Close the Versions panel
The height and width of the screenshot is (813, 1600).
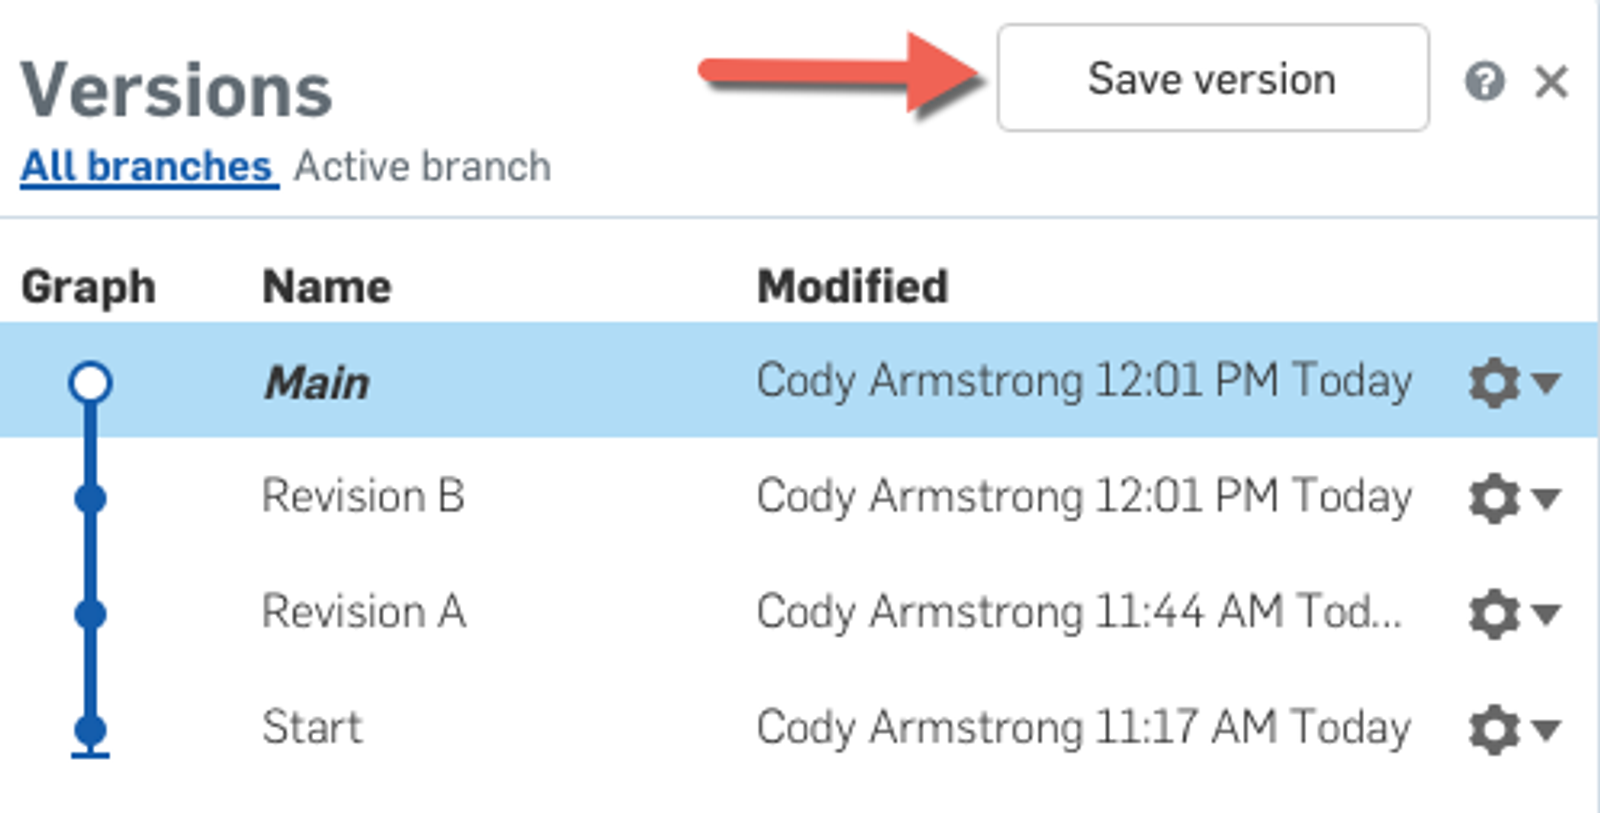coord(1551,81)
